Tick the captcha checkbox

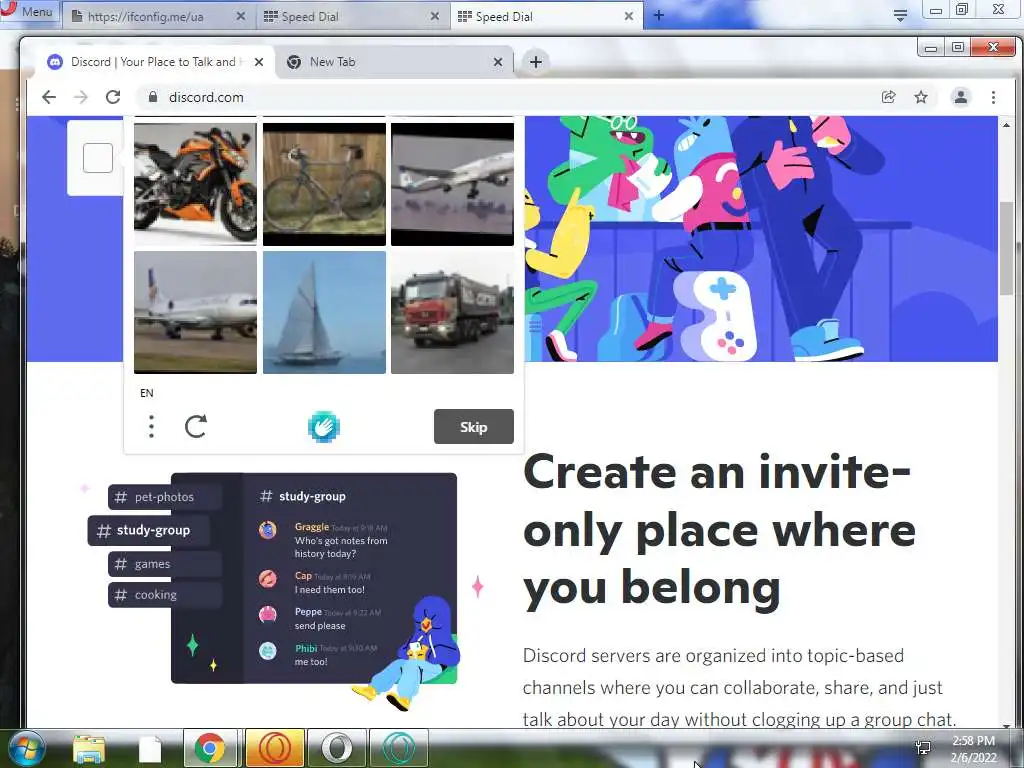pyautogui.click(x=98, y=158)
